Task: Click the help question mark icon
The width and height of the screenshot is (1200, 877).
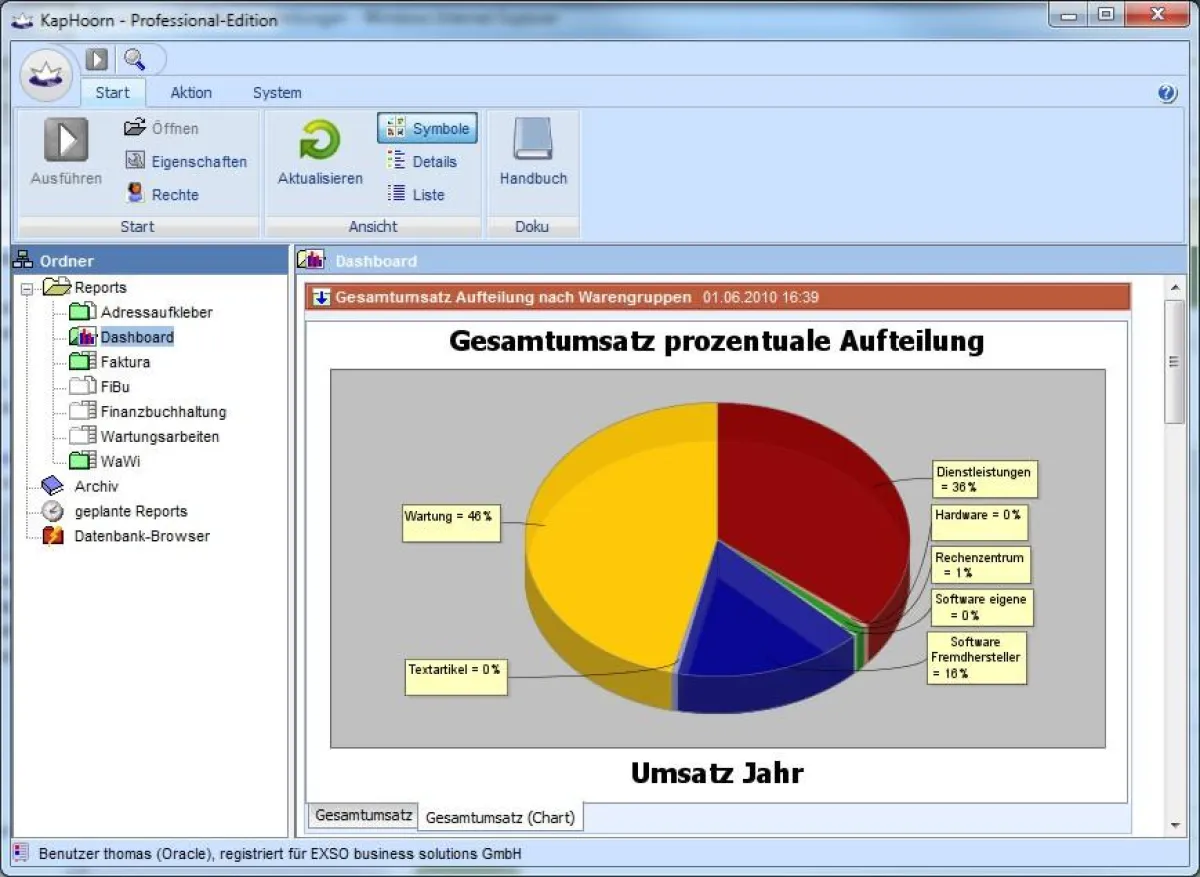Action: [1167, 93]
